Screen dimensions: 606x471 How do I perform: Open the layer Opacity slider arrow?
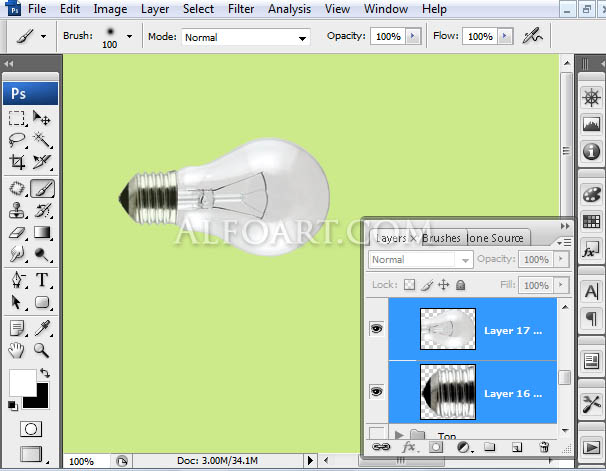coord(561,259)
